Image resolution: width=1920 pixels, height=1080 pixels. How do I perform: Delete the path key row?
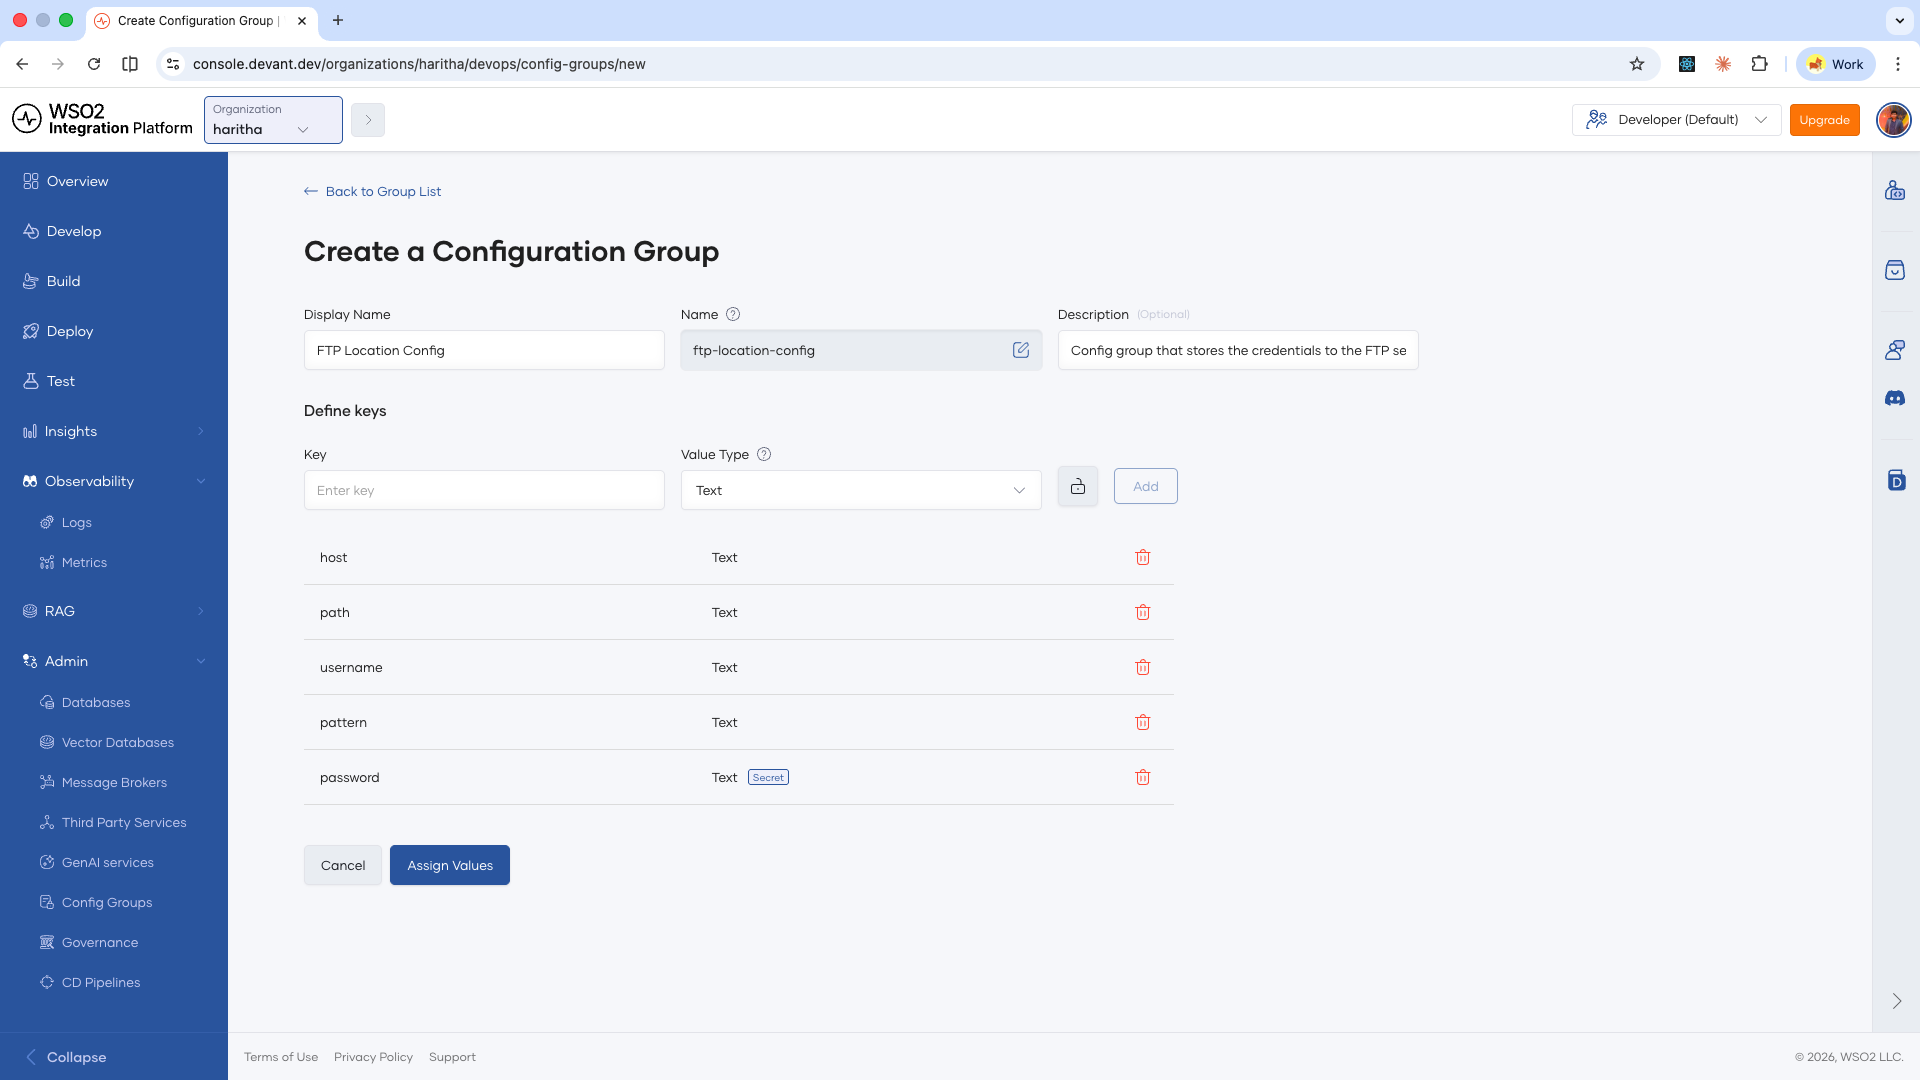[x=1143, y=612]
